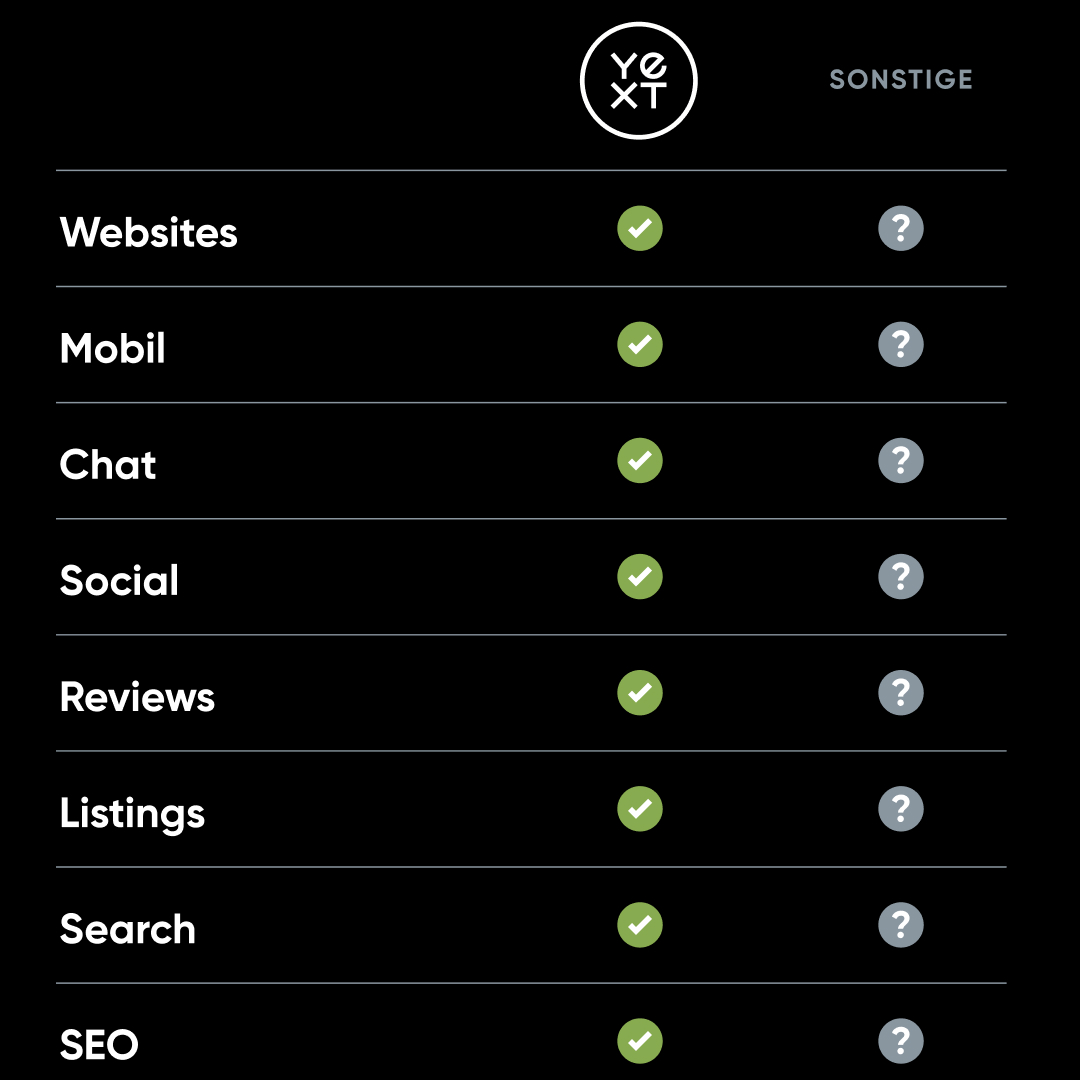This screenshot has width=1080, height=1080.
Task: Click gray question mark in Reviews row
Action: [x=901, y=692]
